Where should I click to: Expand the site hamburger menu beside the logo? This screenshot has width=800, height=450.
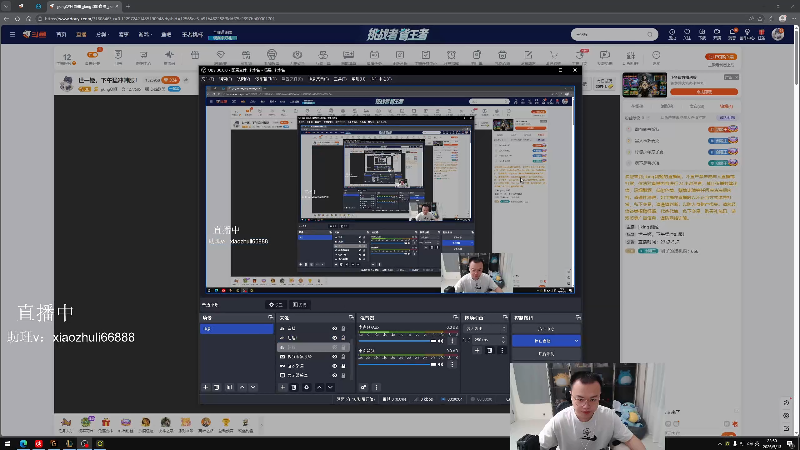12,34
